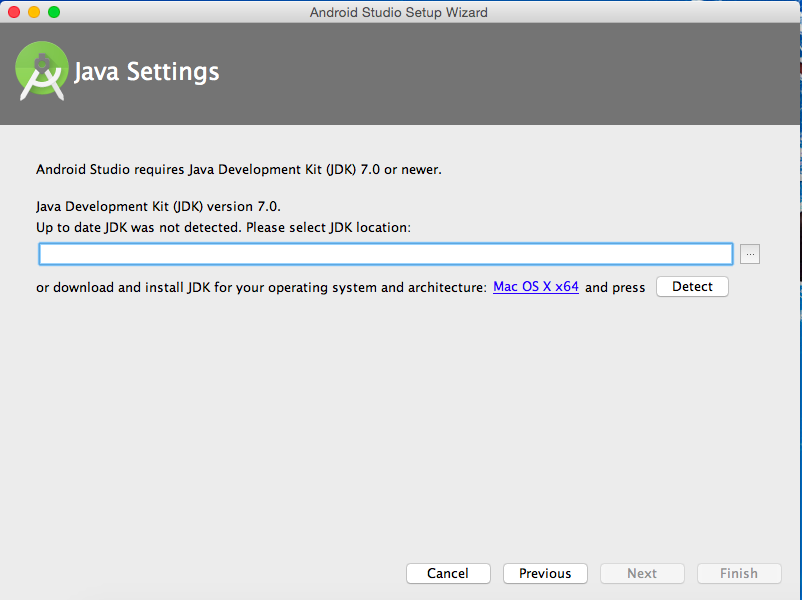
Task: Click the 'Java Development Kit (JDK) version 7.0.' text
Action: 158,206
